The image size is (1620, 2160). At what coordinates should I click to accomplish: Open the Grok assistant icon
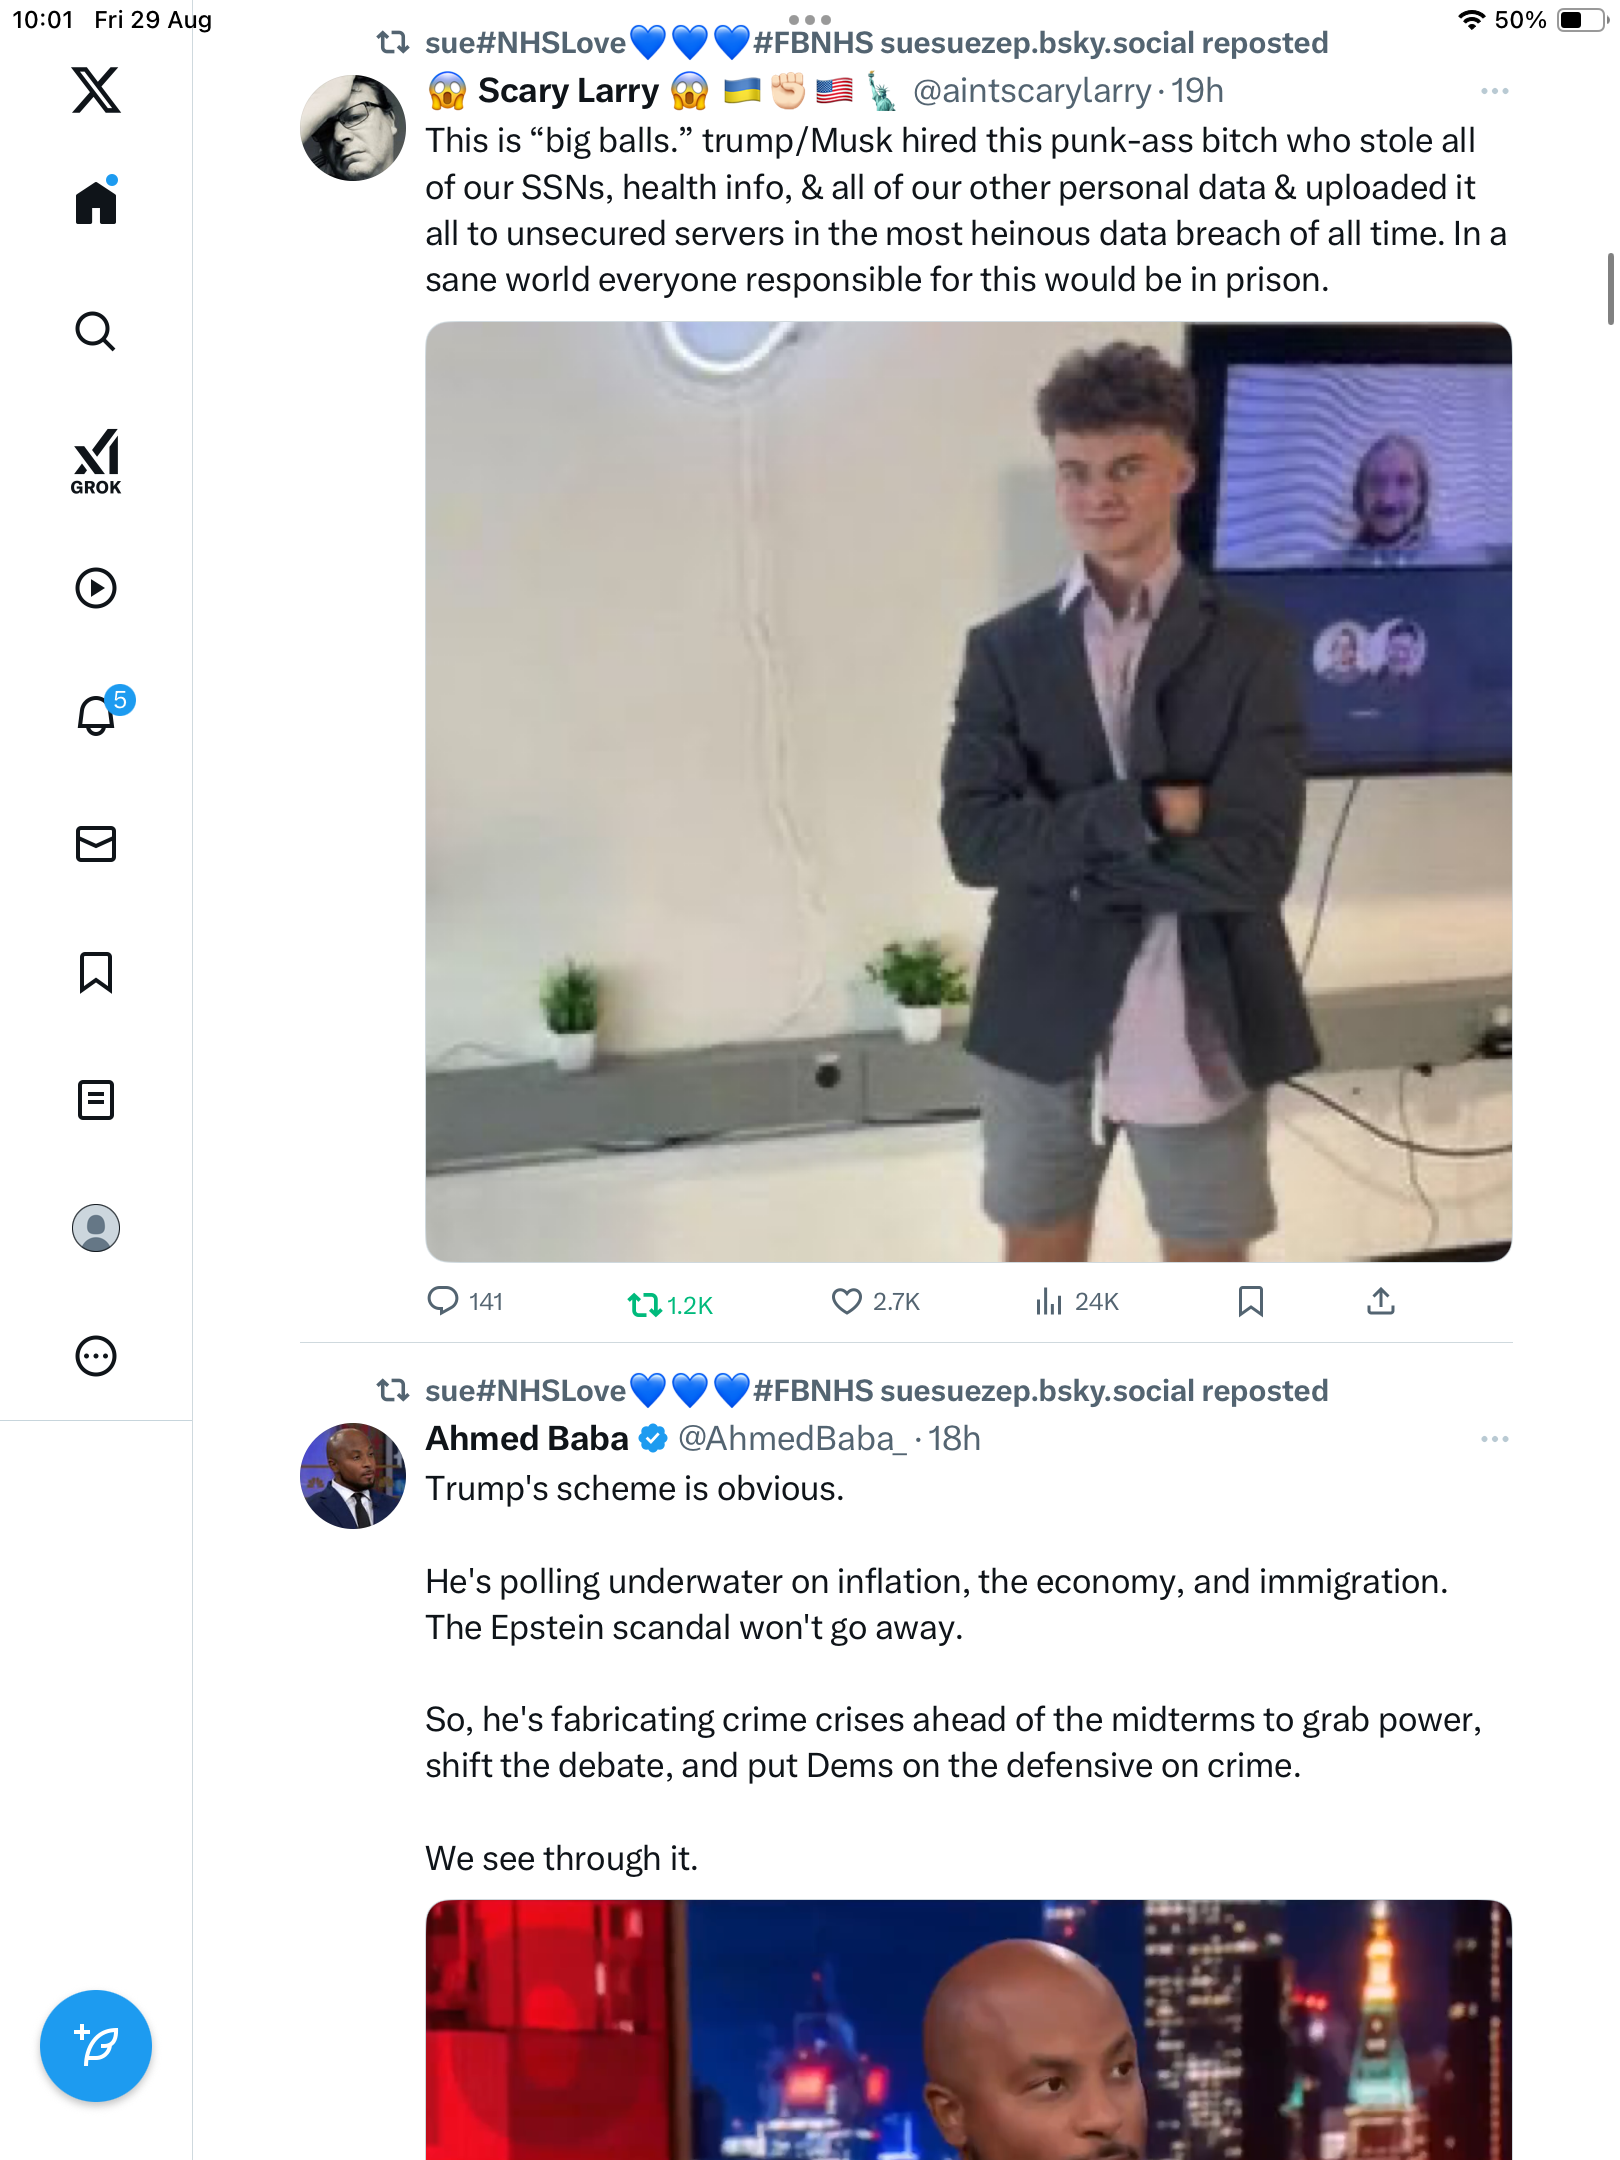[x=96, y=462]
